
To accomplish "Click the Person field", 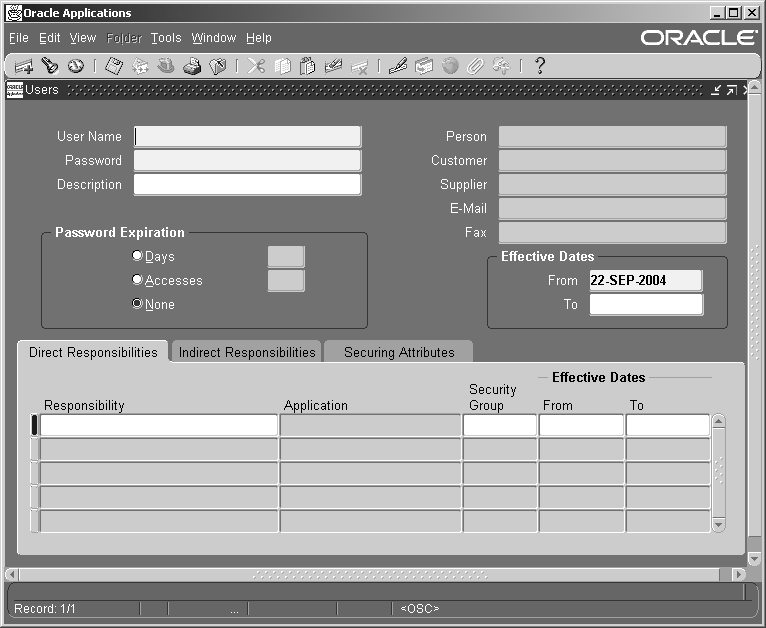I will pos(613,136).
